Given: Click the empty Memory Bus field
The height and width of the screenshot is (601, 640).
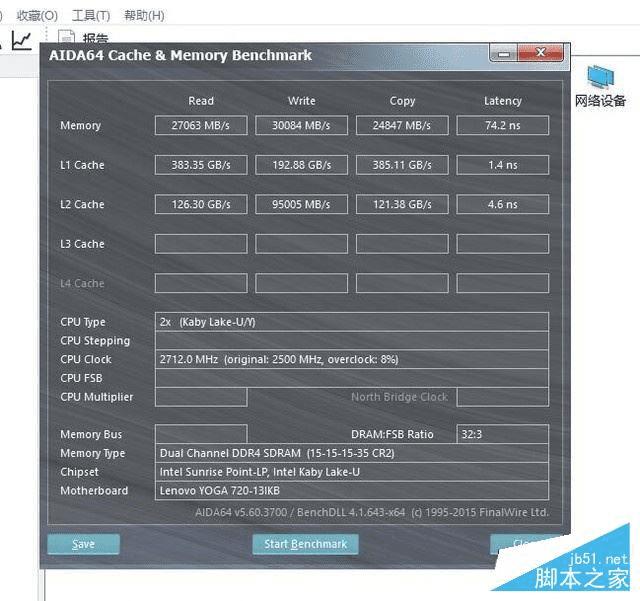Looking at the screenshot, I should (x=201, y=434).
